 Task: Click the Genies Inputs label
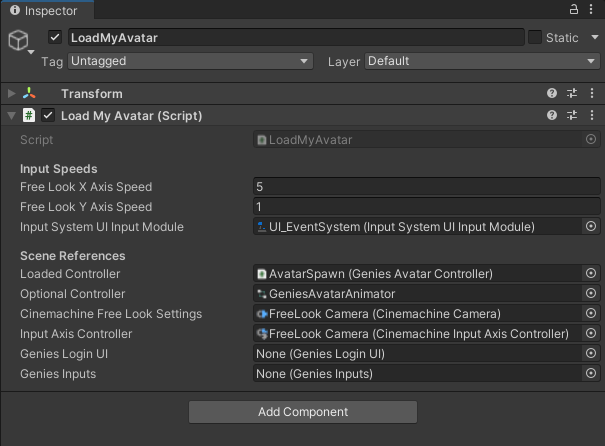click(58, 374)
